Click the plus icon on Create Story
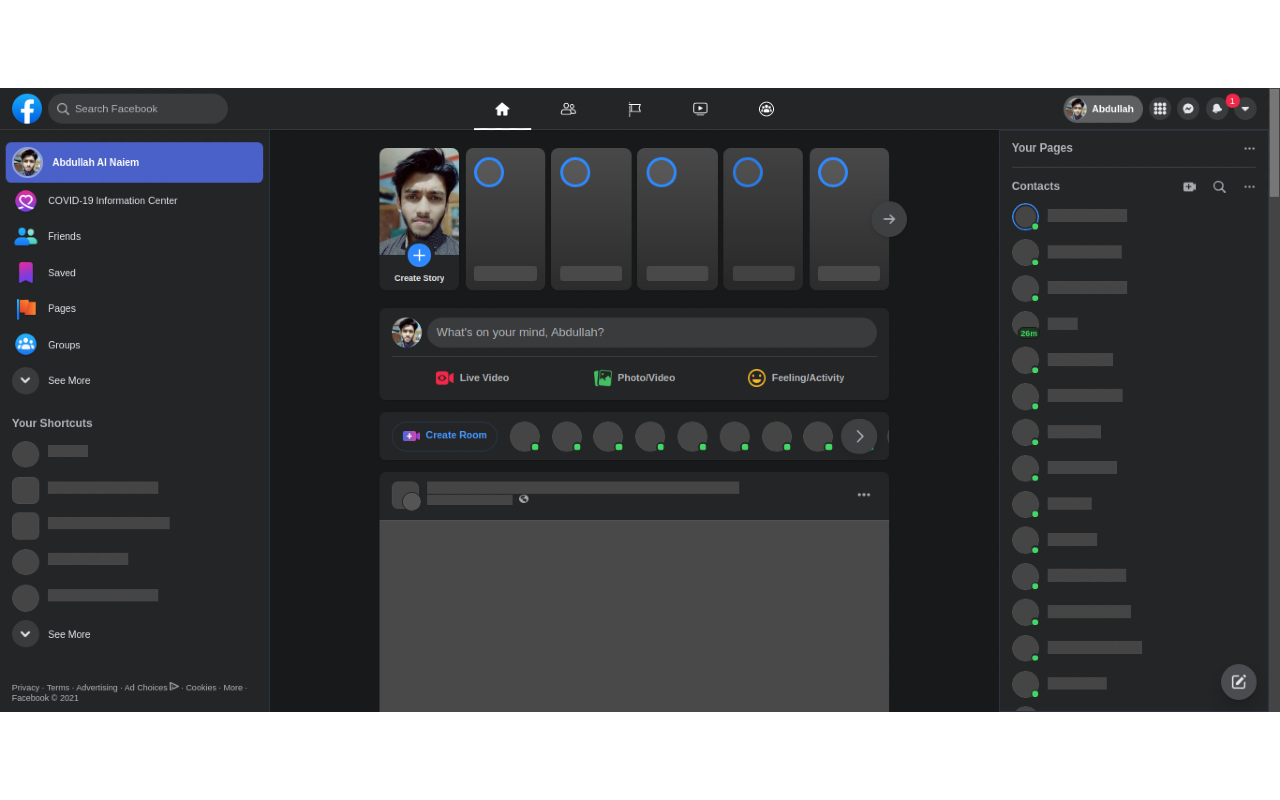Screen dimensions: 1280x800 419,255
